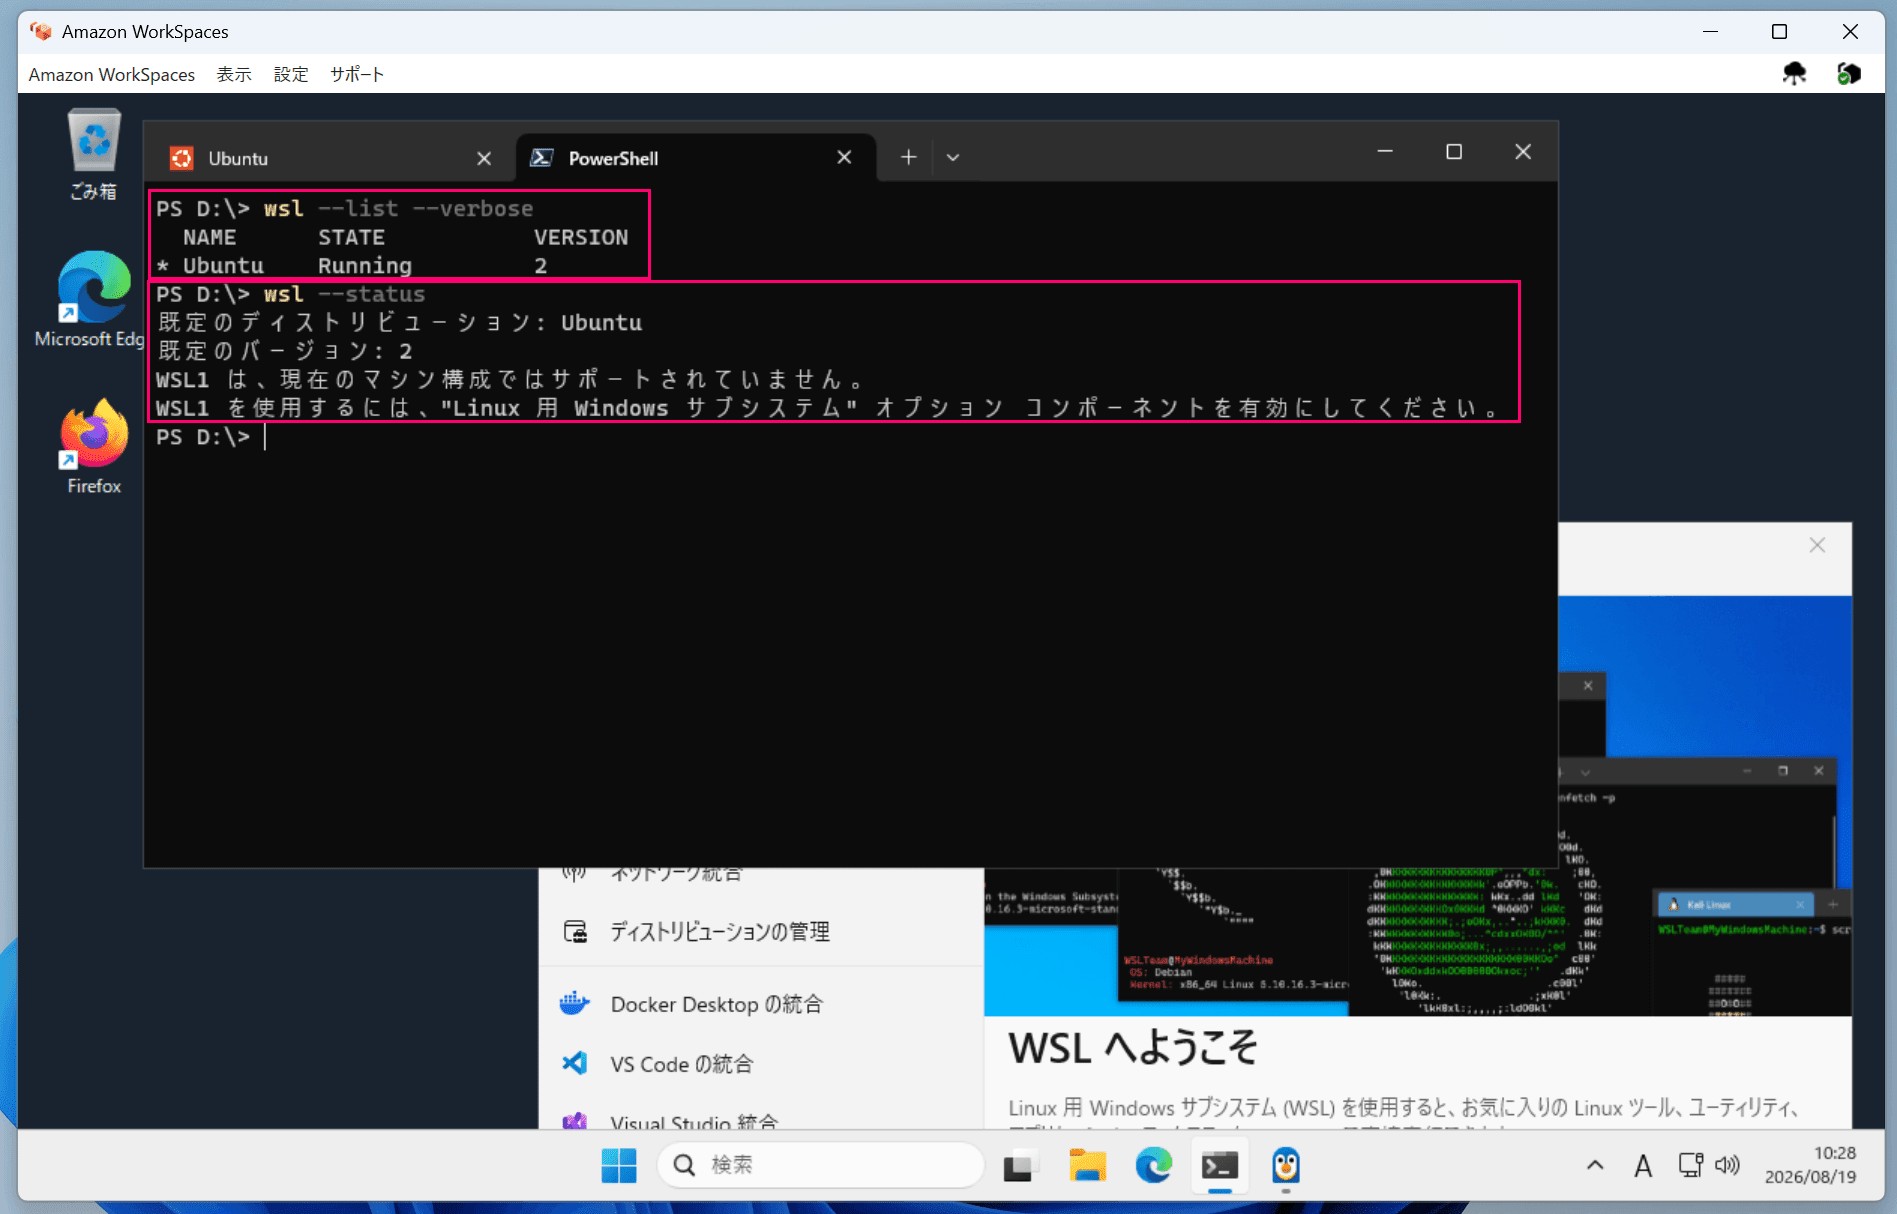Close the Ubuntu tab
The height and width of the screenshot is (1214, 1897).
pos(484,158)
